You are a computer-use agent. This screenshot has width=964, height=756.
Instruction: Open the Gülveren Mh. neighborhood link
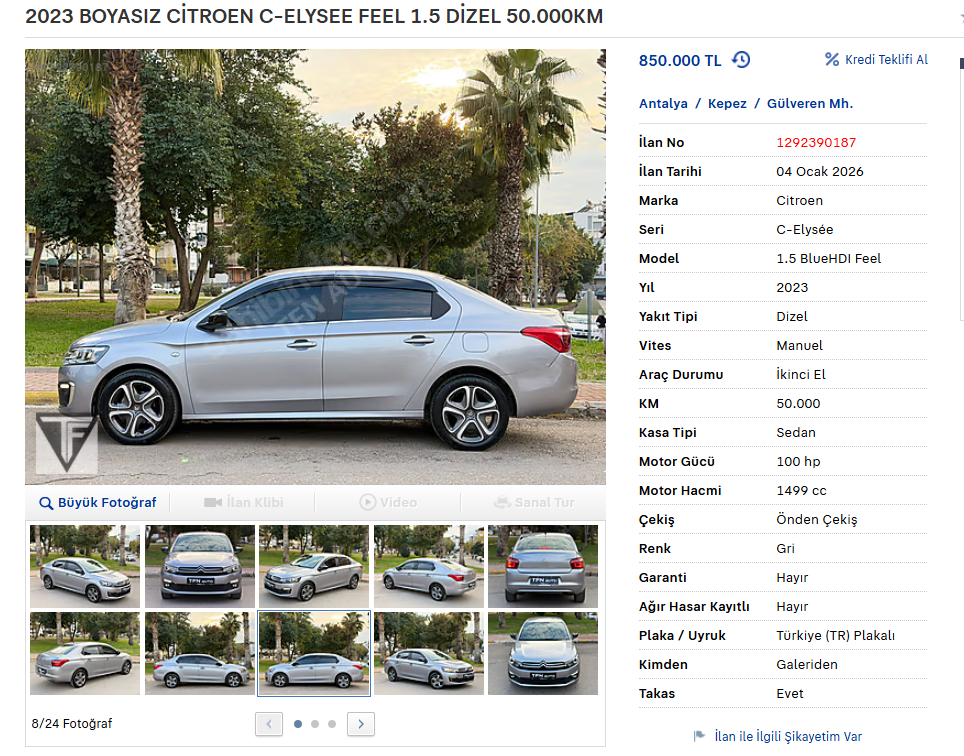click(x=810, y=103)
